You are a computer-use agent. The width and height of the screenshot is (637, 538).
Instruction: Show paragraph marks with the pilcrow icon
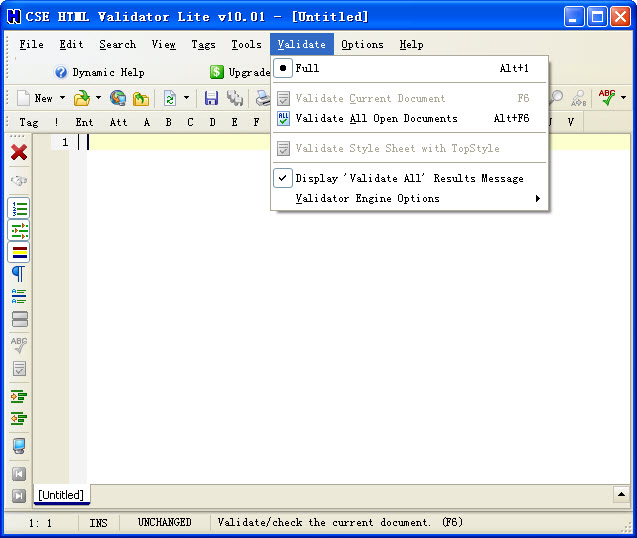tap(19, 274)
